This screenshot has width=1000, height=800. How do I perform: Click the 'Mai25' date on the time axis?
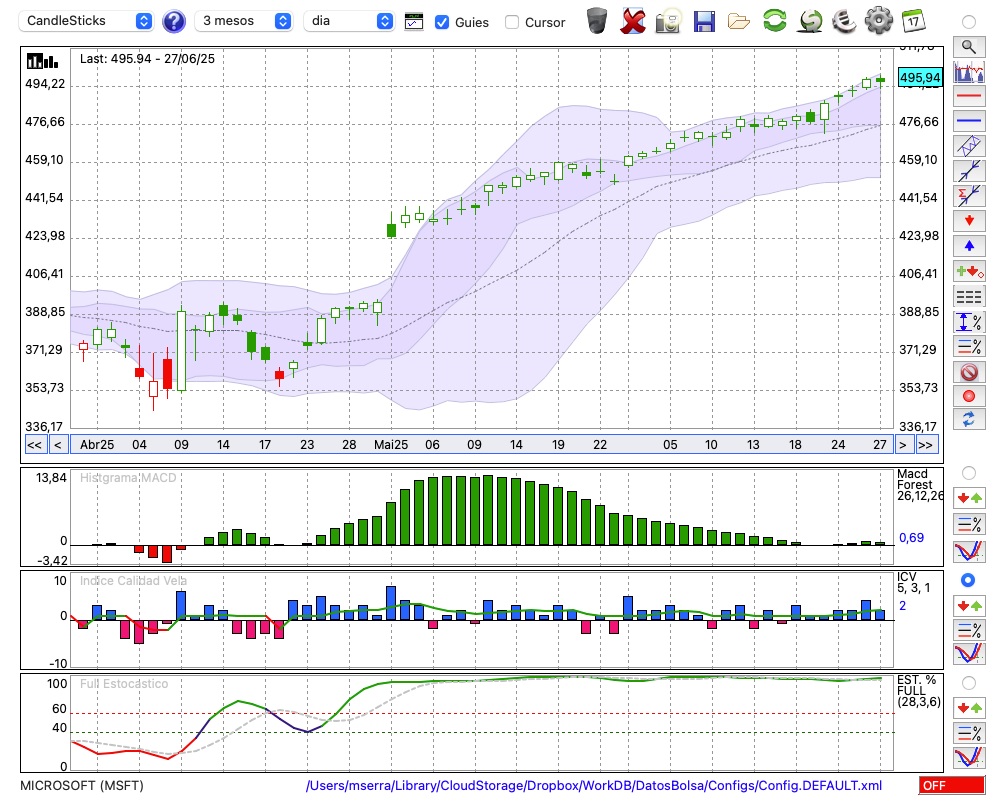391,445
